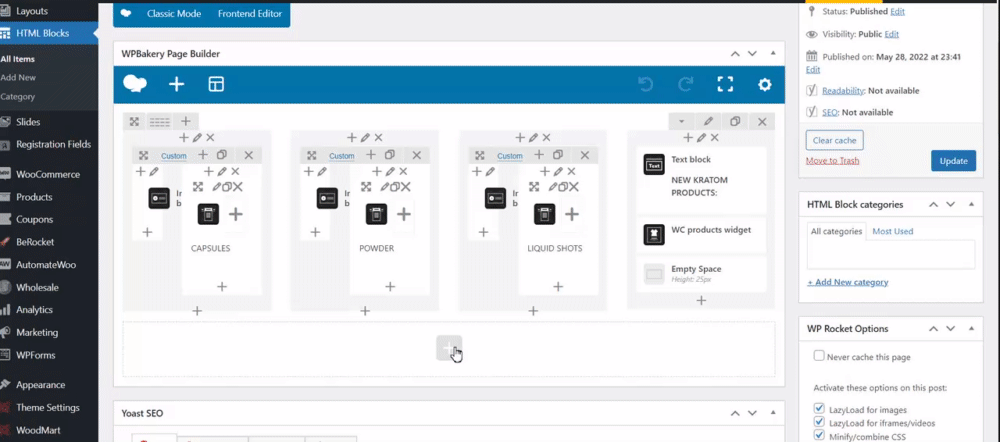Click the Text block element icon

[654, 165]
